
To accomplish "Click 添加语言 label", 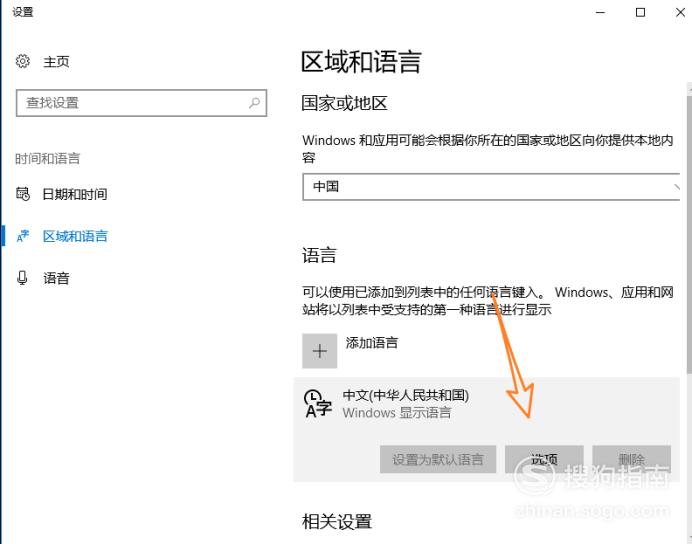I will tap(372, 342).
